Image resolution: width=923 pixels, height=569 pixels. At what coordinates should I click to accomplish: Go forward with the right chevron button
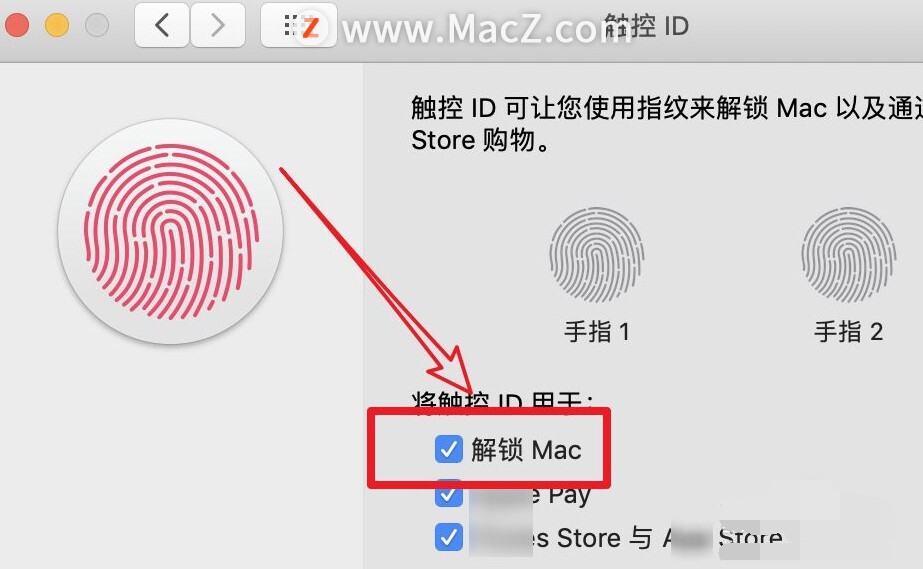218,25
